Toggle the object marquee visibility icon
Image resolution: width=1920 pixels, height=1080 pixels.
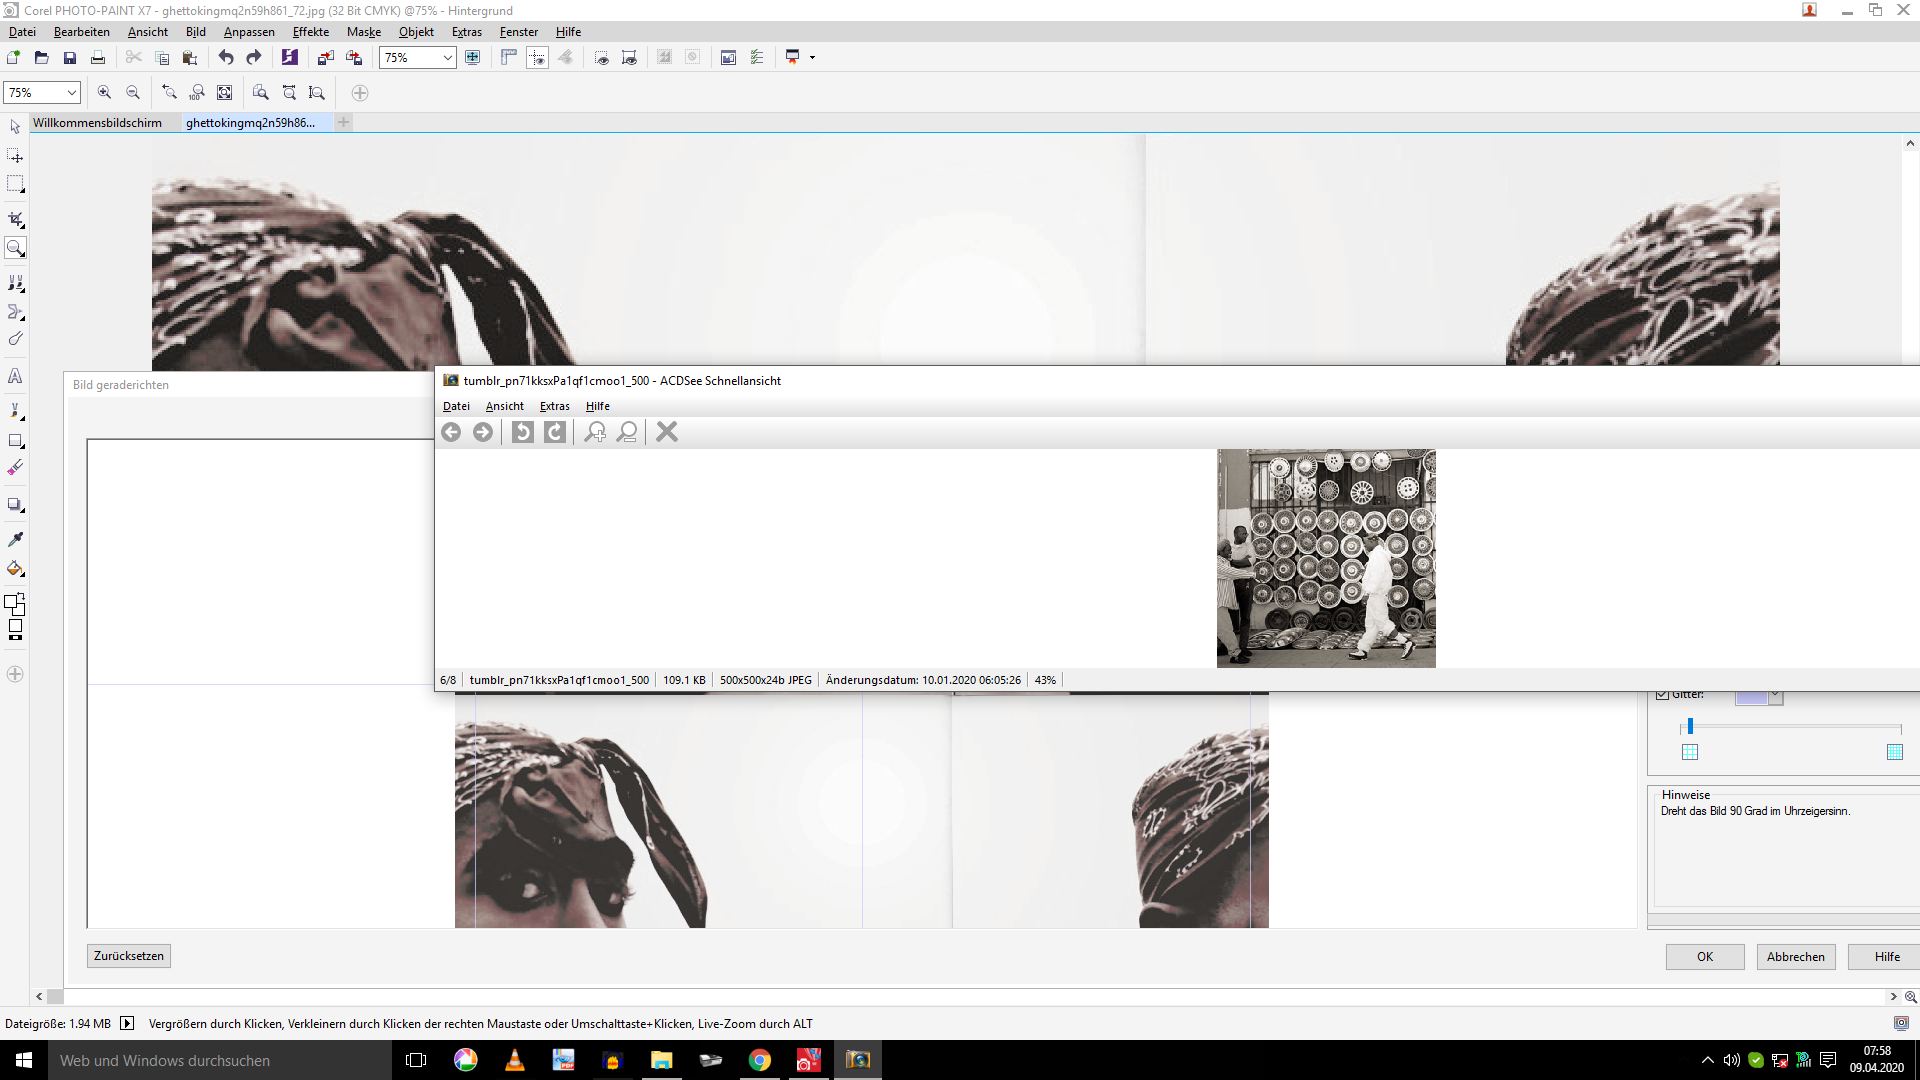click(x=629, y=58)
